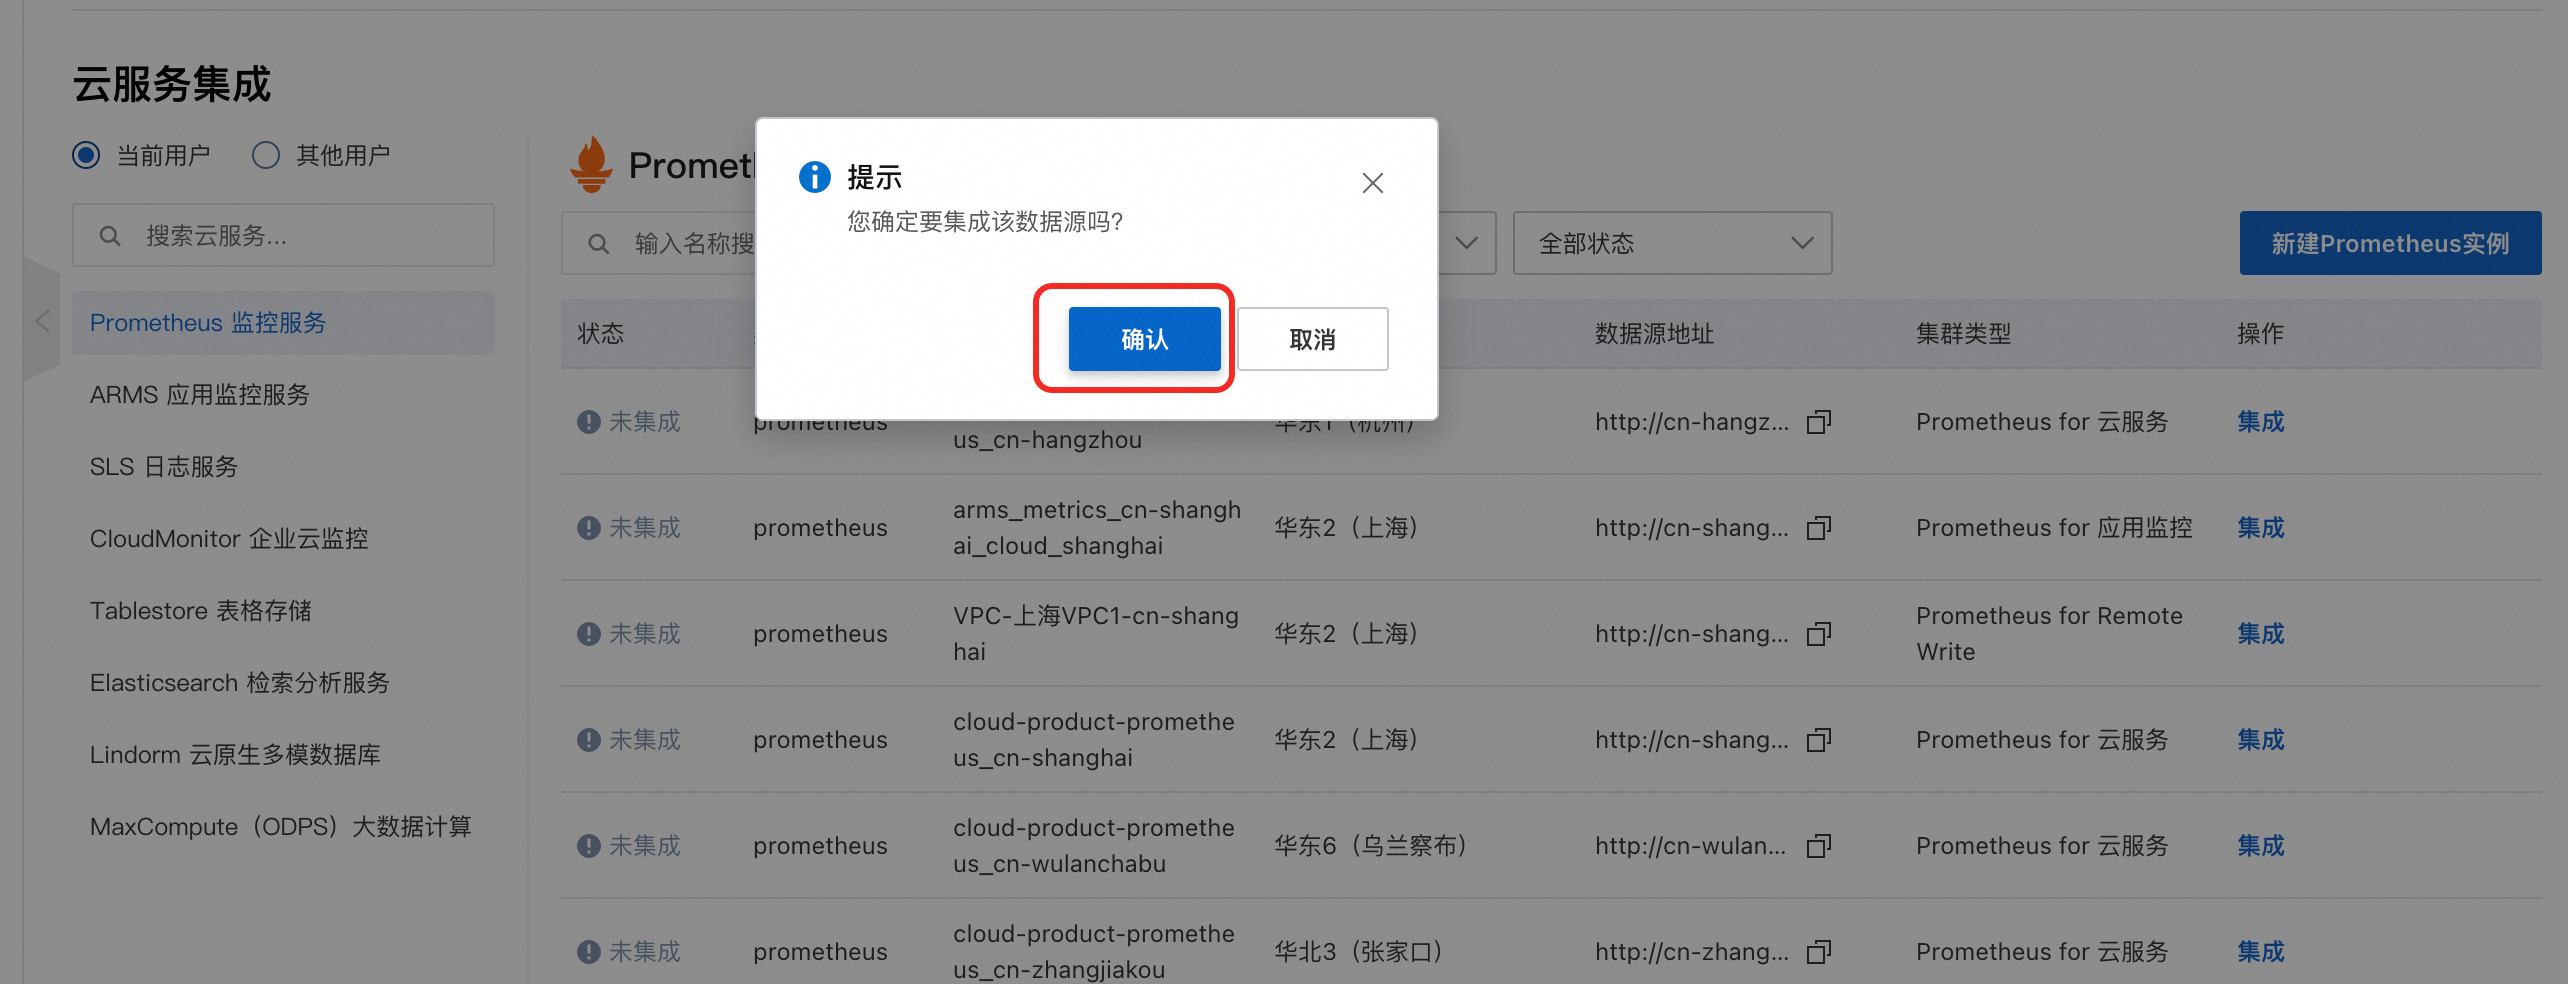Select the 当前用户 radio button
Image resolution: width=2568 pixels, height=984 pixels.
pyautogui.click(x=86, y=155)
